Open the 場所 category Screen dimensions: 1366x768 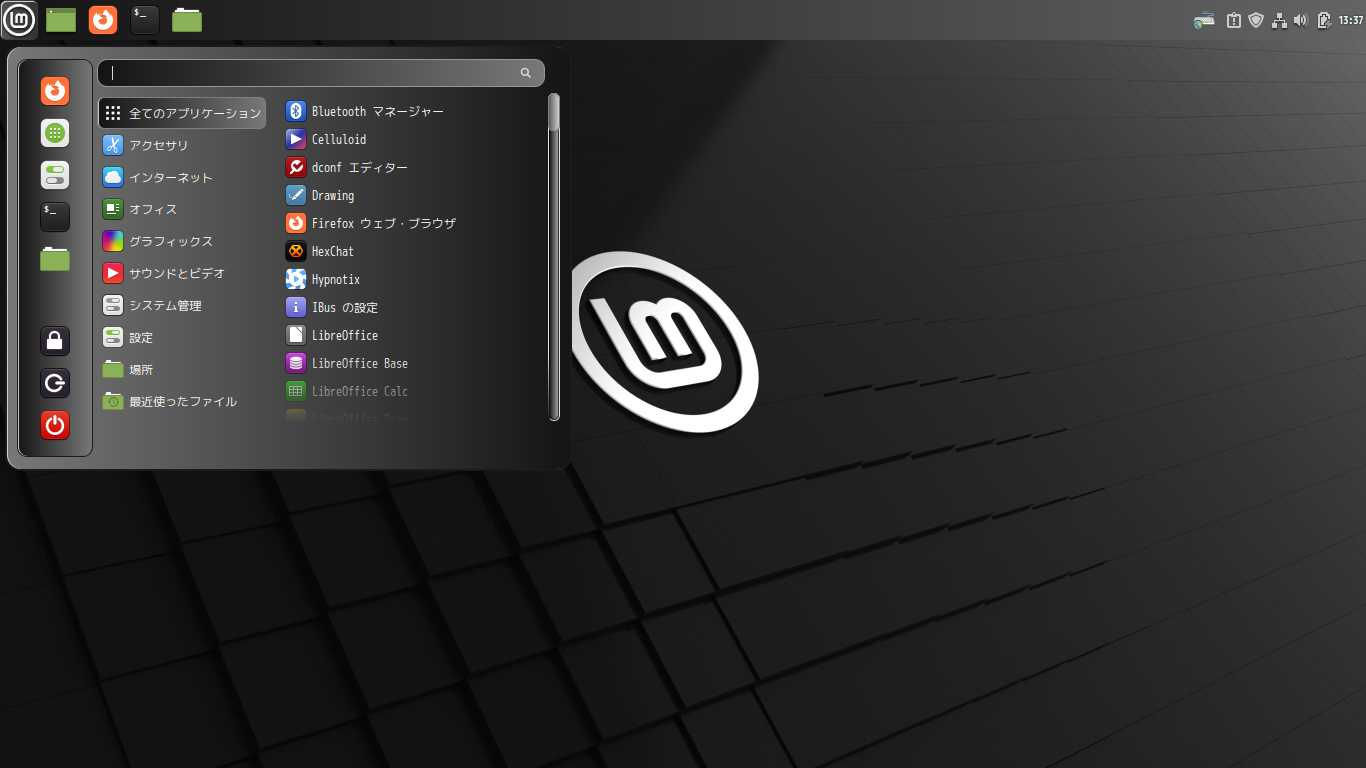(182, 369)
